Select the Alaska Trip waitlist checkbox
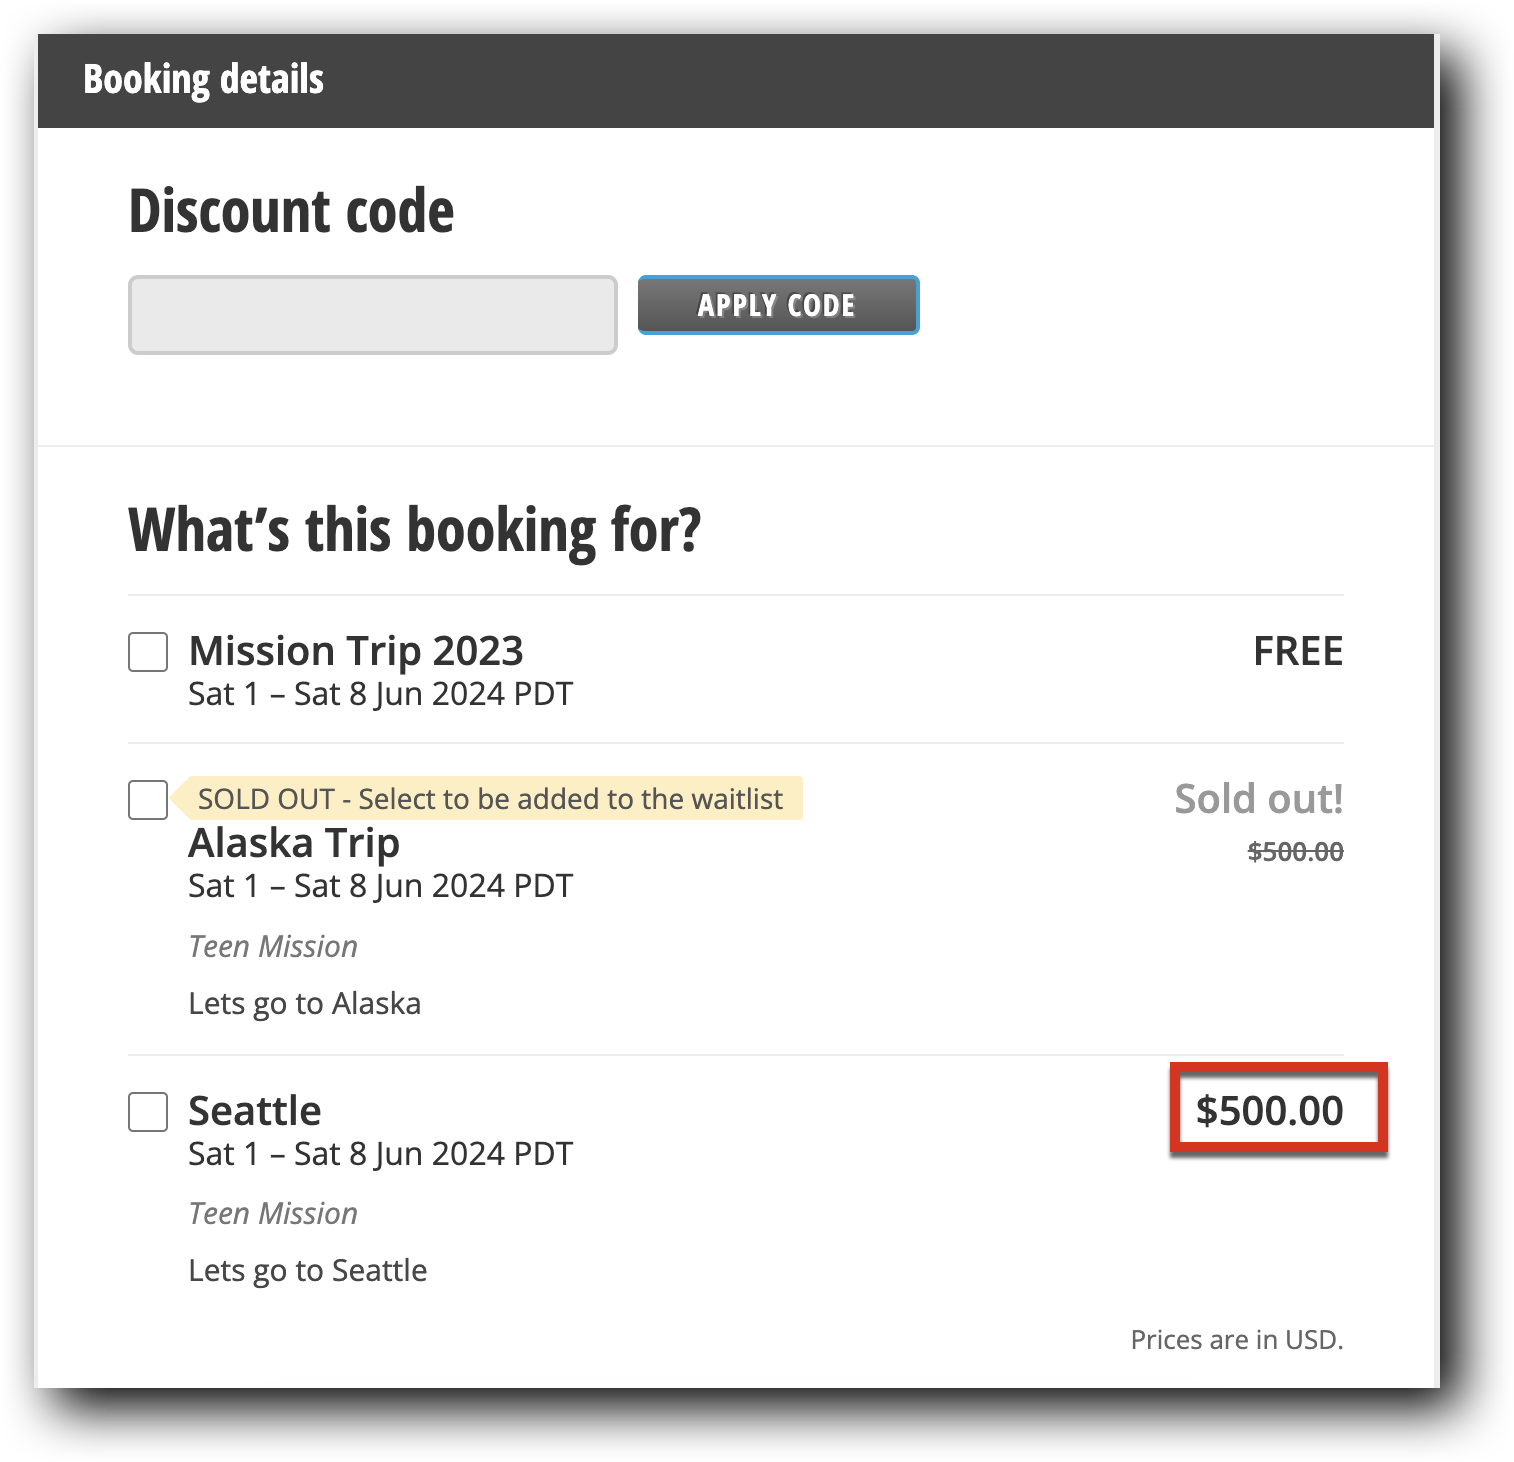This screenshot has height=1462, width=1514. point(148,800)
